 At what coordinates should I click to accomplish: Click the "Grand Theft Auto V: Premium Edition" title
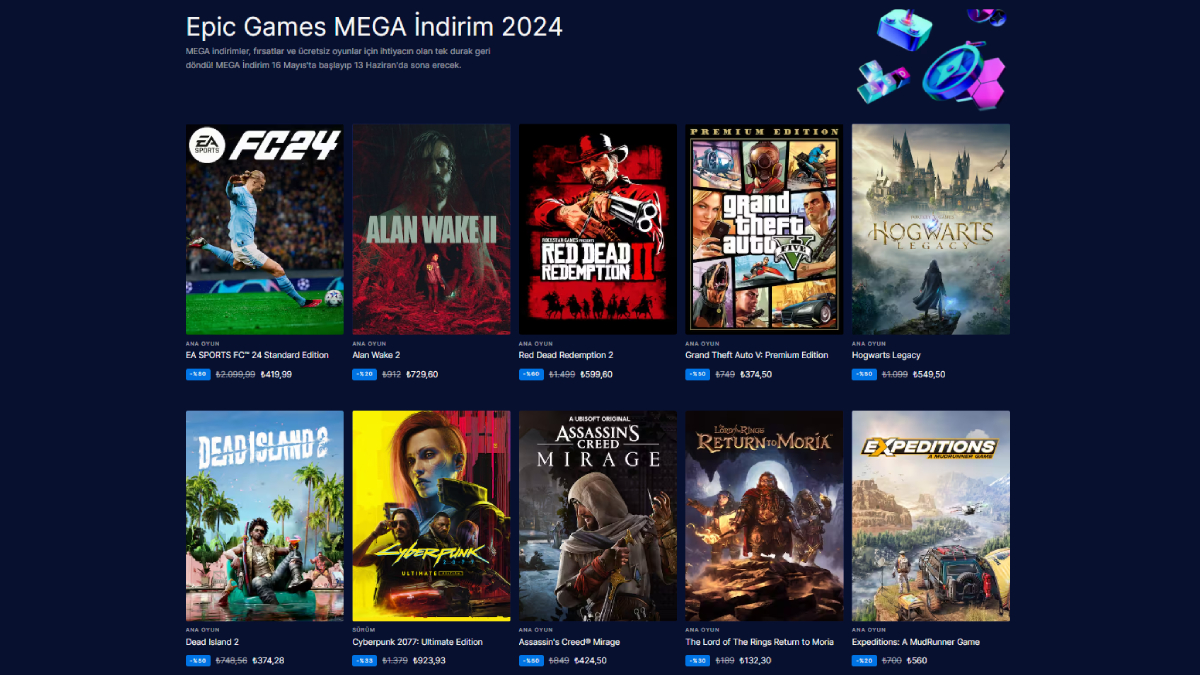click(x=757, y=355)
